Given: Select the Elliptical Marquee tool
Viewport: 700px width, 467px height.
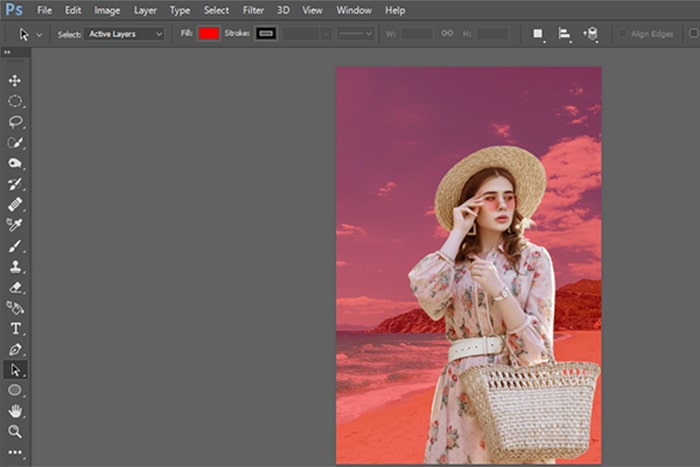Looking at the screenshot, I should click(x=15, y=101).
